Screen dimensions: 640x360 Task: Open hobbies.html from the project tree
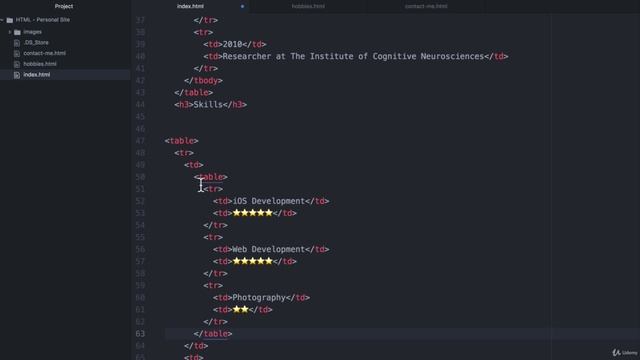(x=40, y=64)
